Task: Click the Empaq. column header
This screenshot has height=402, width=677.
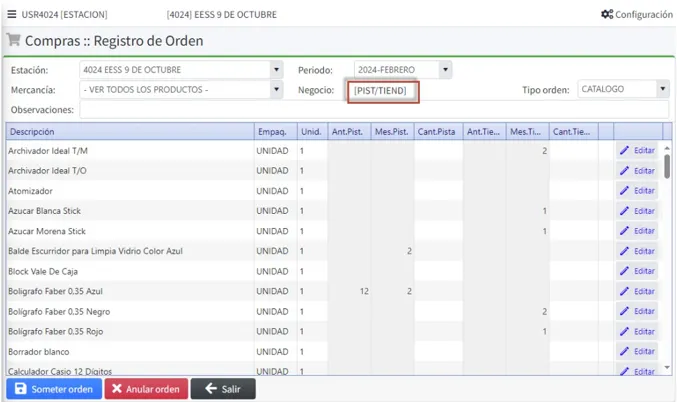Action: 275,132
